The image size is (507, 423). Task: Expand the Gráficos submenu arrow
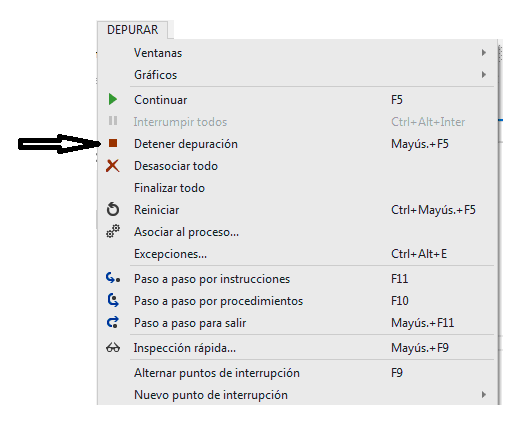click(x=483, y=74)
